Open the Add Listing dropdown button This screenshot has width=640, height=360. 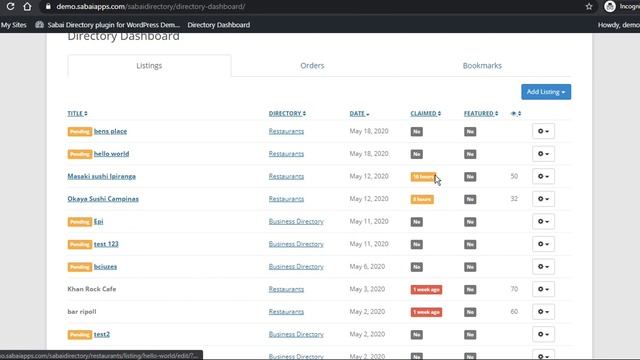click(x=546, y=92)
